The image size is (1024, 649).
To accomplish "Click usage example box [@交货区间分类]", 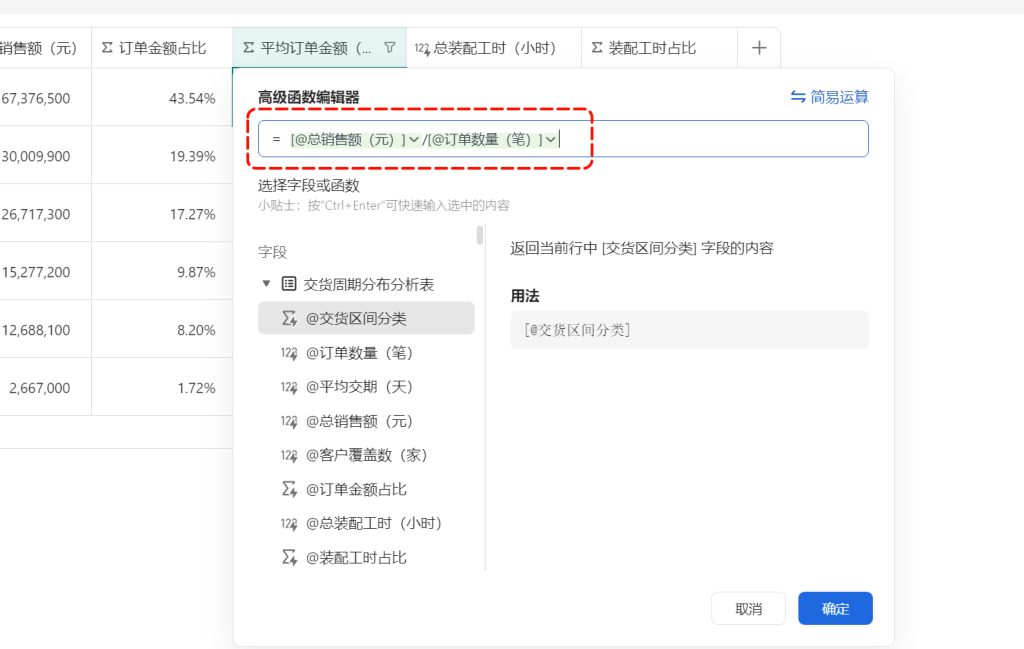I will 689,330.
